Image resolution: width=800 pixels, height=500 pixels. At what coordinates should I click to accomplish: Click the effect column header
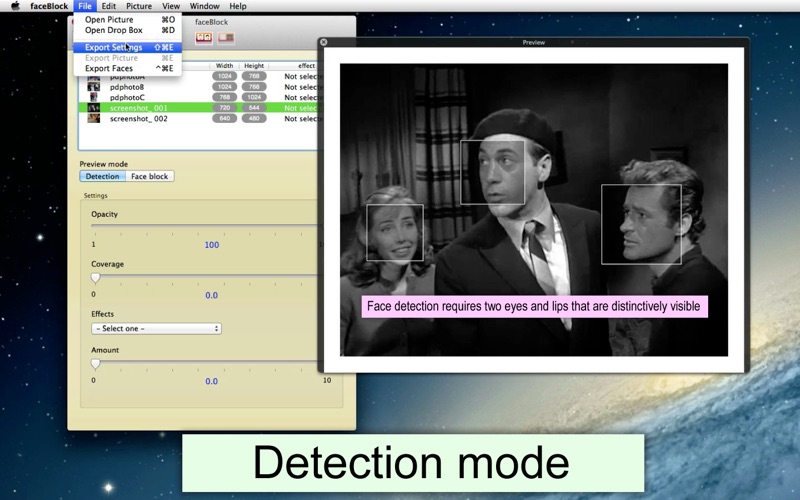[x=306, y=65]
